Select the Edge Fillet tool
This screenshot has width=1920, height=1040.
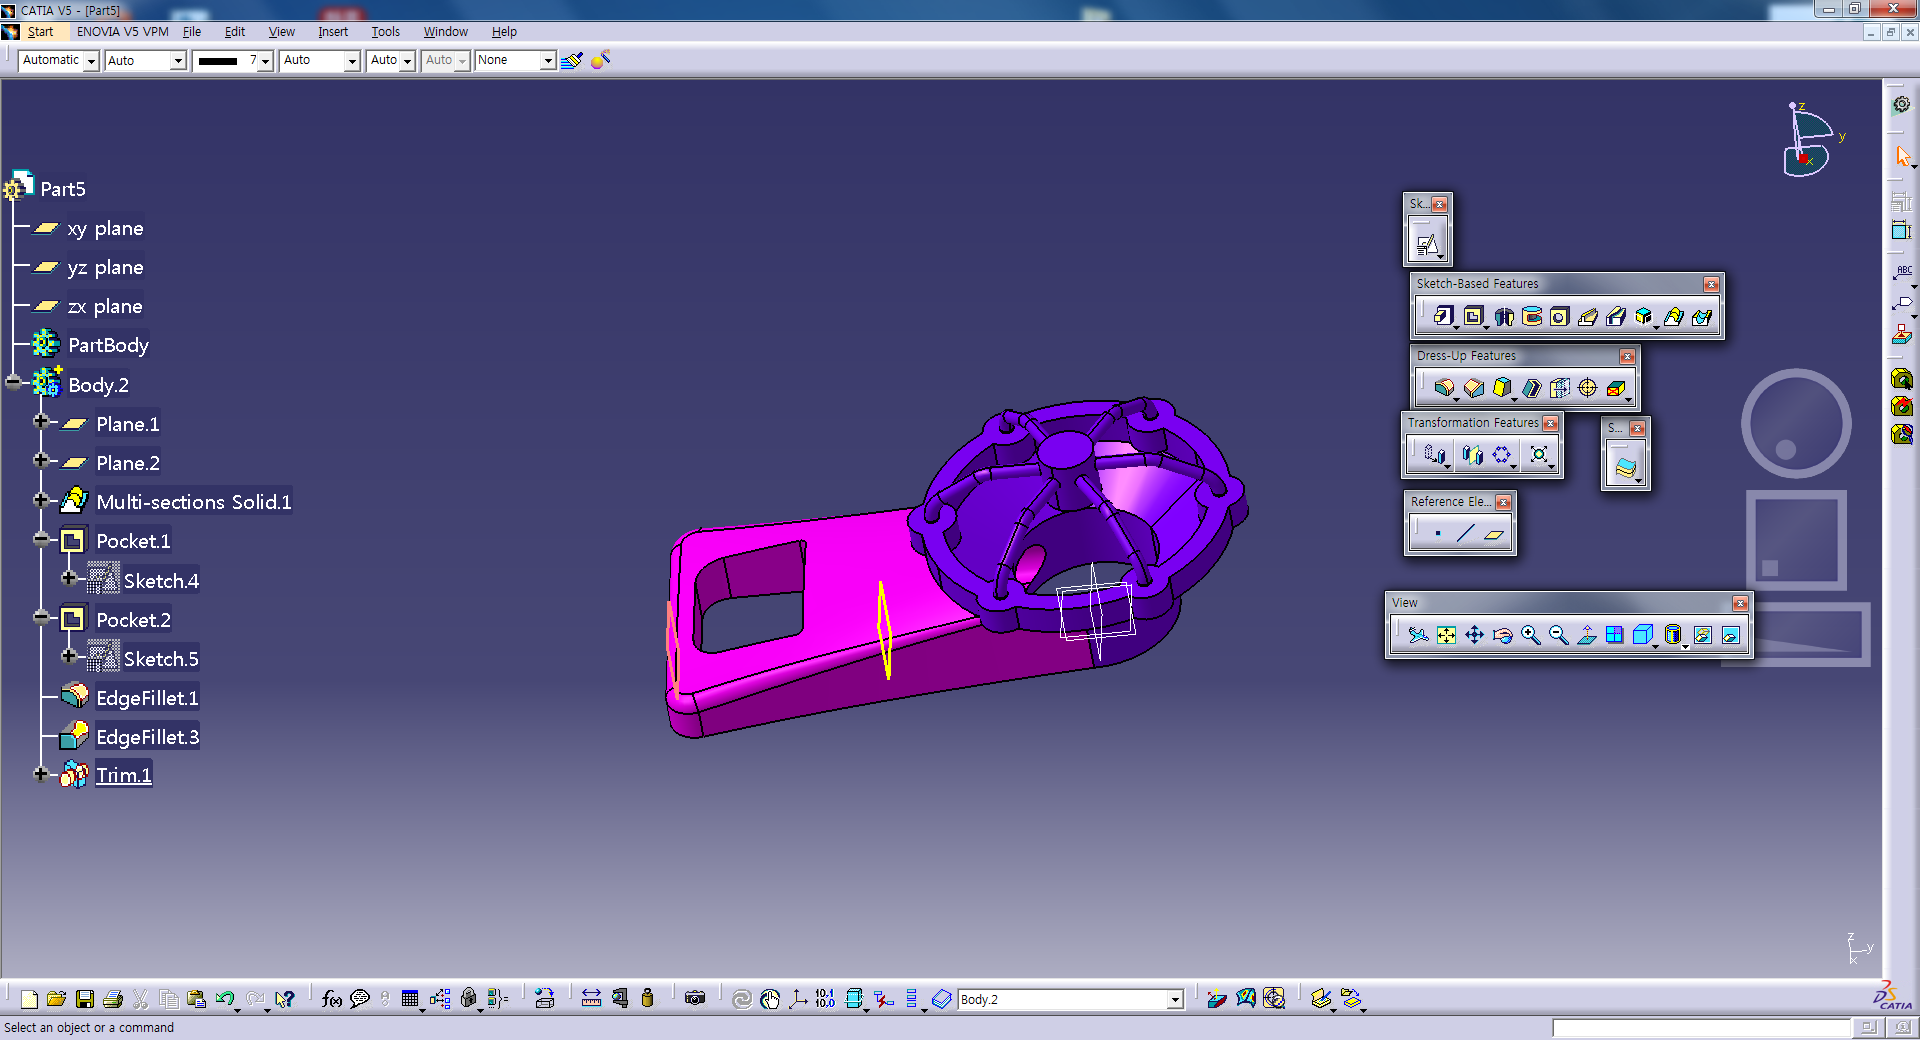click(1444, 387)
